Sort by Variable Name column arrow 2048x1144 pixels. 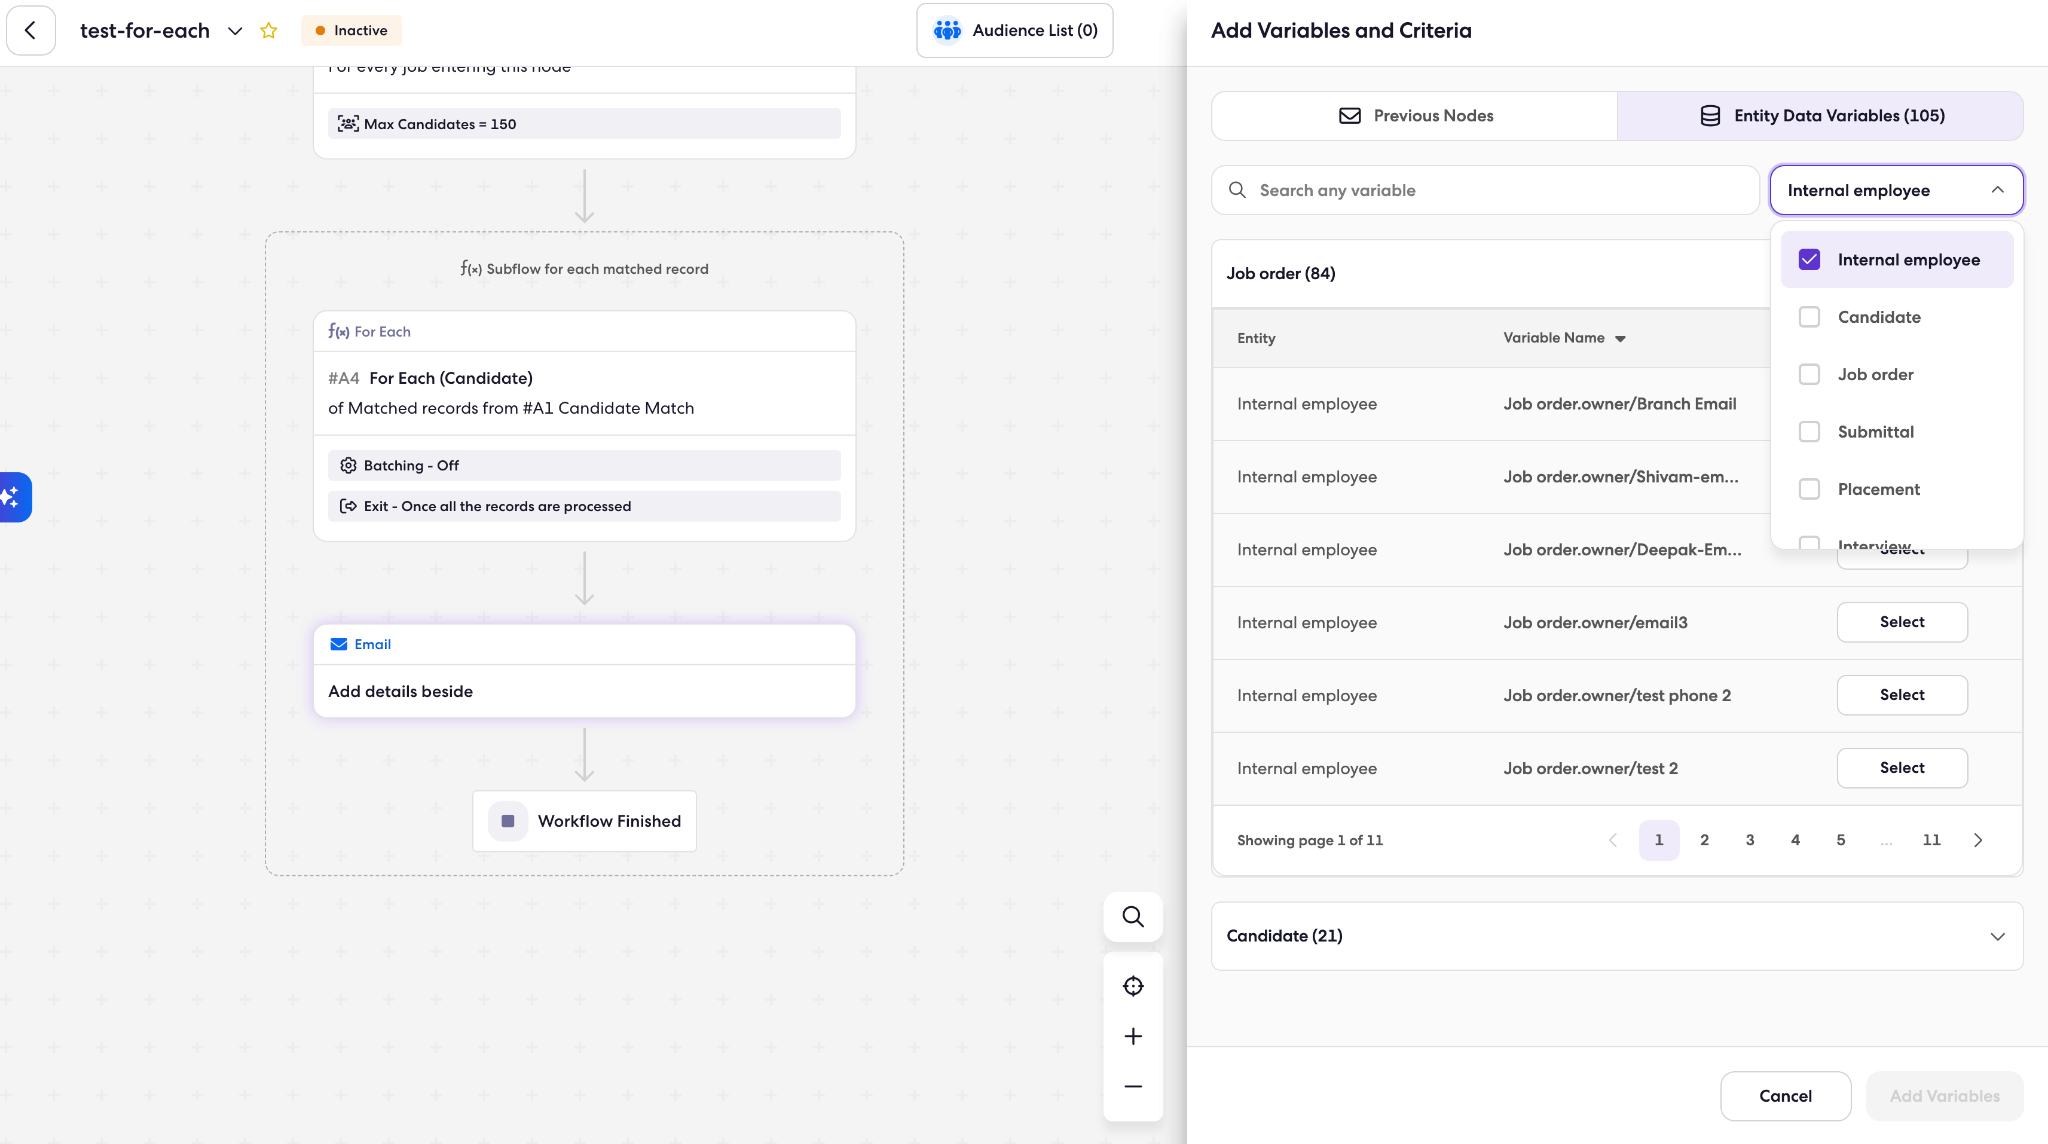coord(1620,339)
